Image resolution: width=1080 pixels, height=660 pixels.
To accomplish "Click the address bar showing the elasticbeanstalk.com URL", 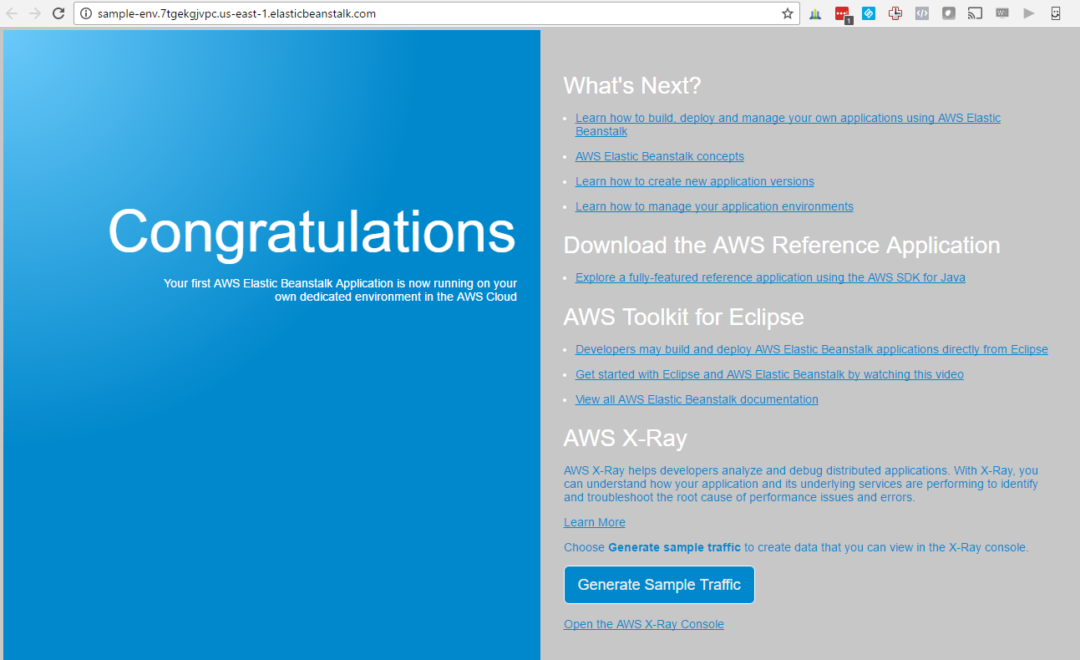I will [x=430, y=14].
